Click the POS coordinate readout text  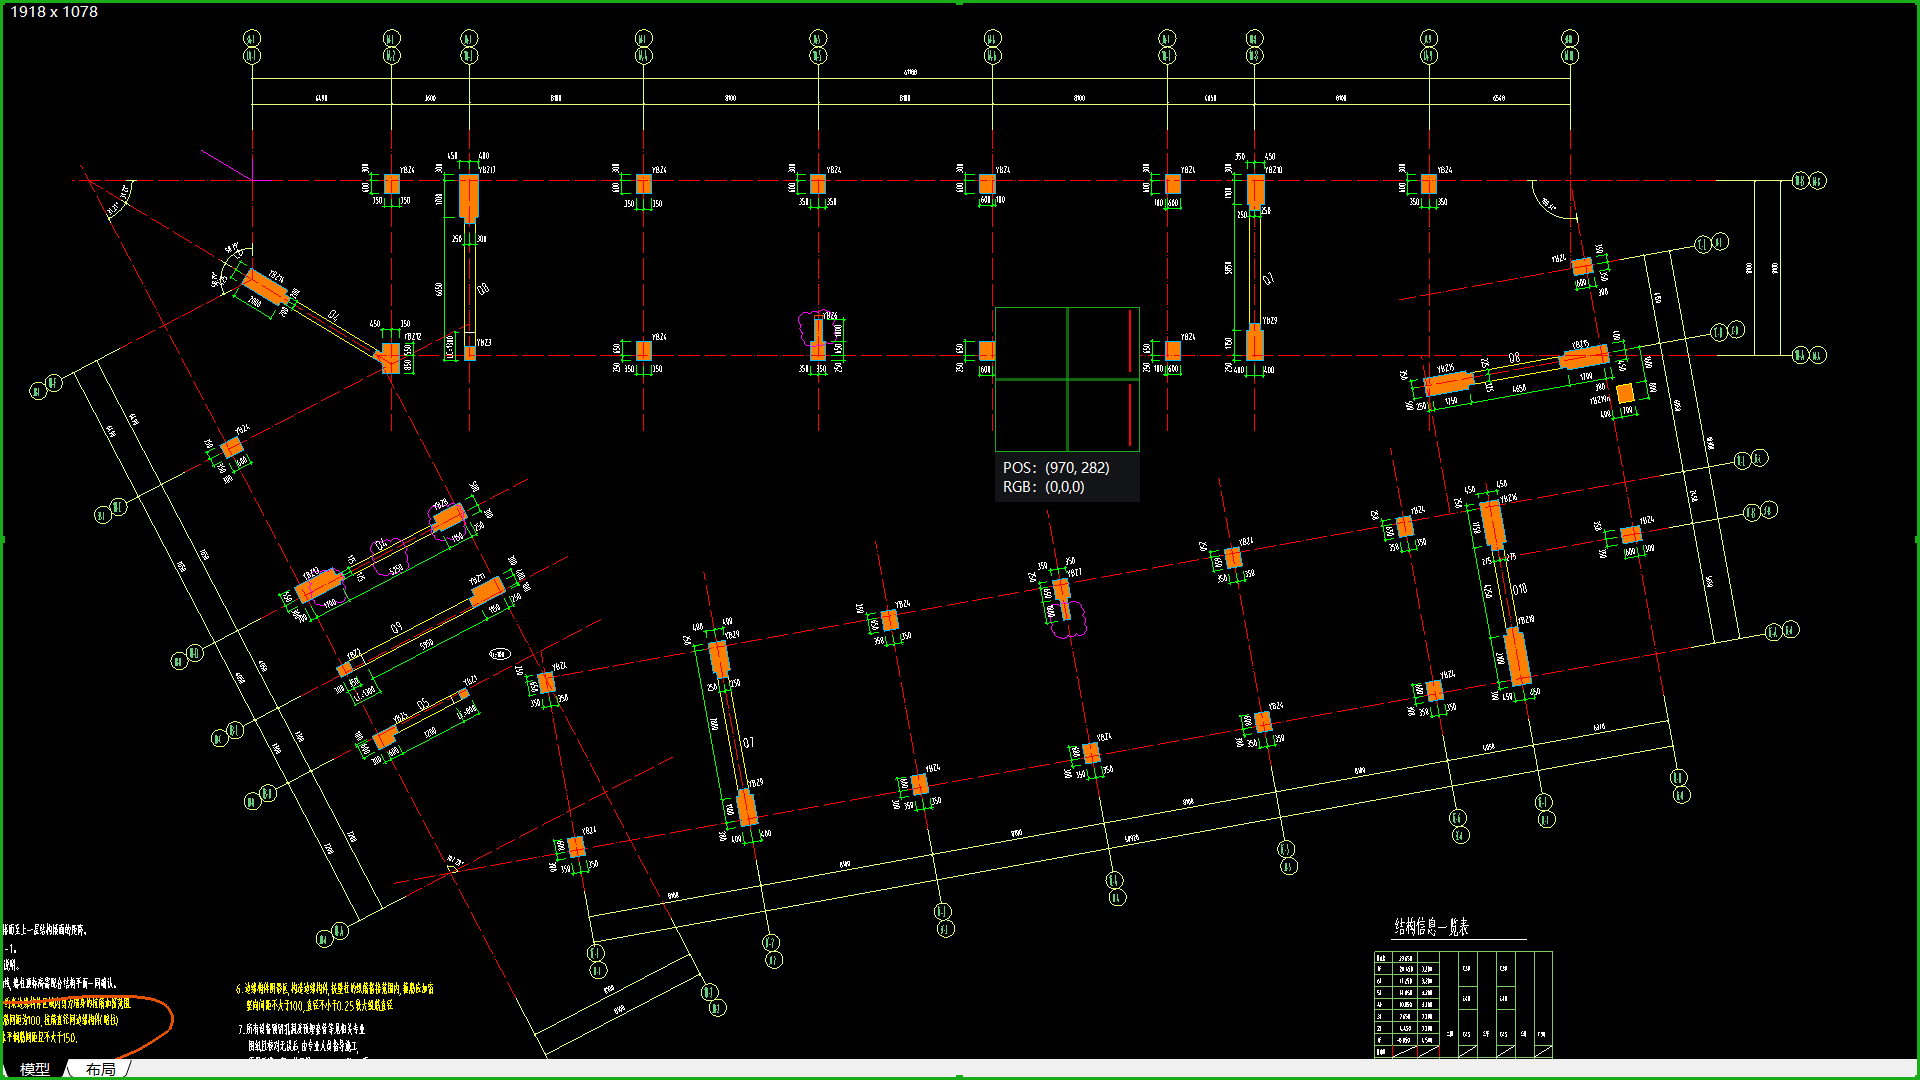(x=1056, y=468)
